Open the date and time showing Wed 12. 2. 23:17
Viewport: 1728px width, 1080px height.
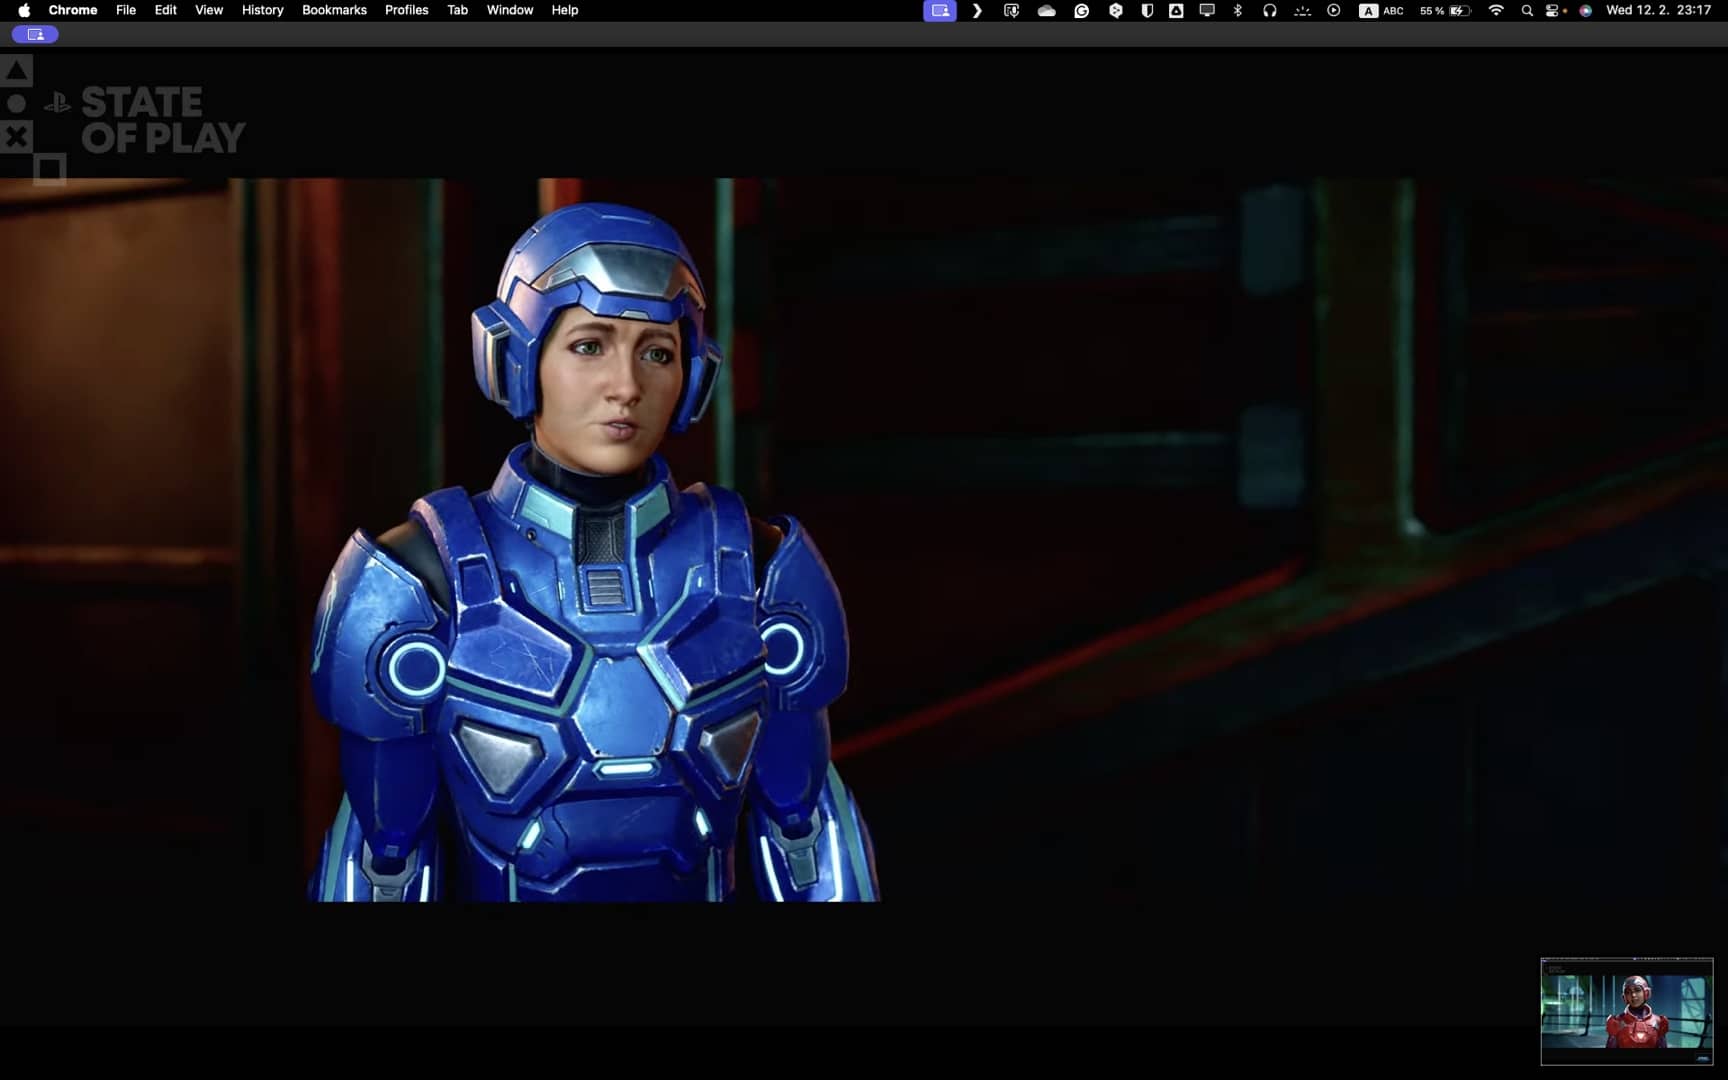pos(1658,10)
